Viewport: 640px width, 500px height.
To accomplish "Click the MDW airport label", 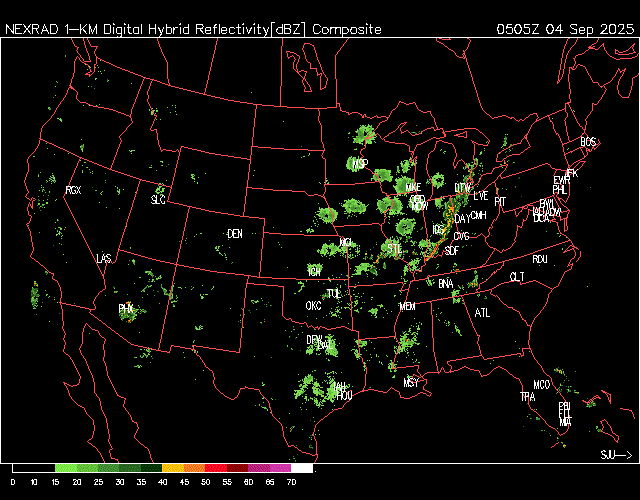I will (x=420, y=206).
